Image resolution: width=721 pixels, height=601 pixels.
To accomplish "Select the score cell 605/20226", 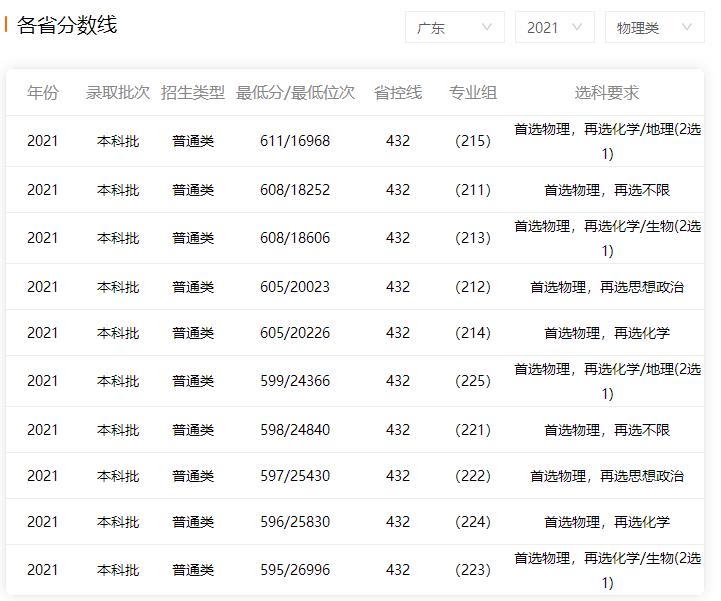I will pos(295,333).
